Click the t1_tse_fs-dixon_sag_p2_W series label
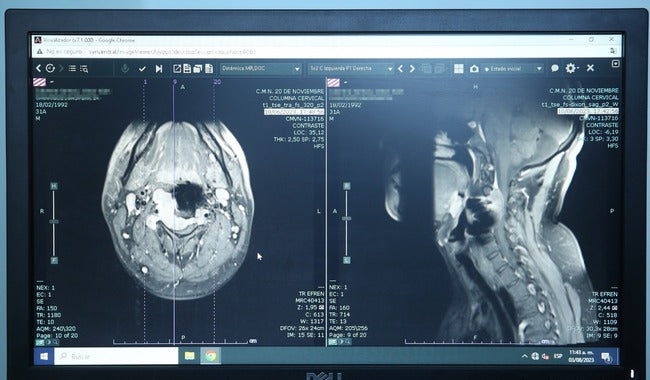Image resolution: width=650 pixels, height=380 pixels. pos(580,104)
